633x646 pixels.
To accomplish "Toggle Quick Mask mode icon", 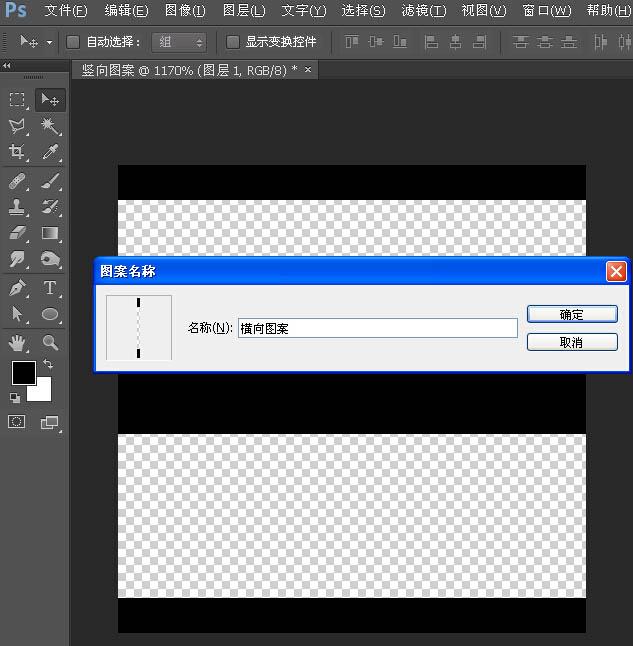I will click(x=17, y=422).
